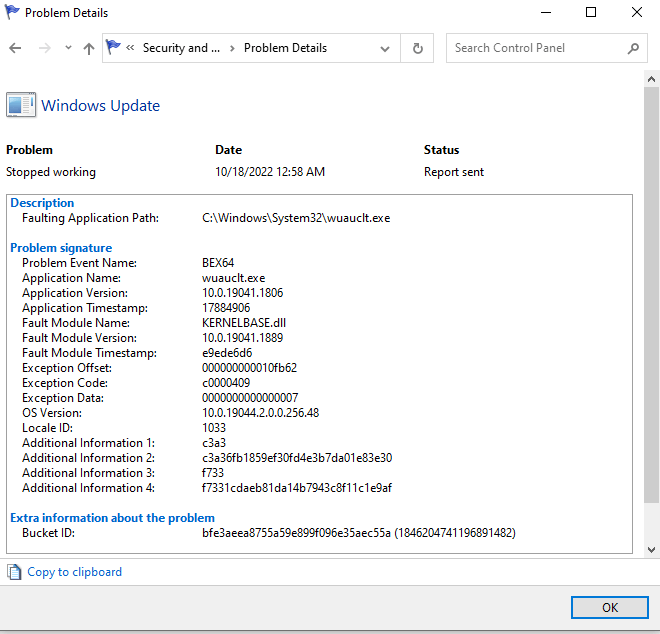Screen dimensions: 660x634
Task: Select the exception code c0000409
Action: point(226,383)
